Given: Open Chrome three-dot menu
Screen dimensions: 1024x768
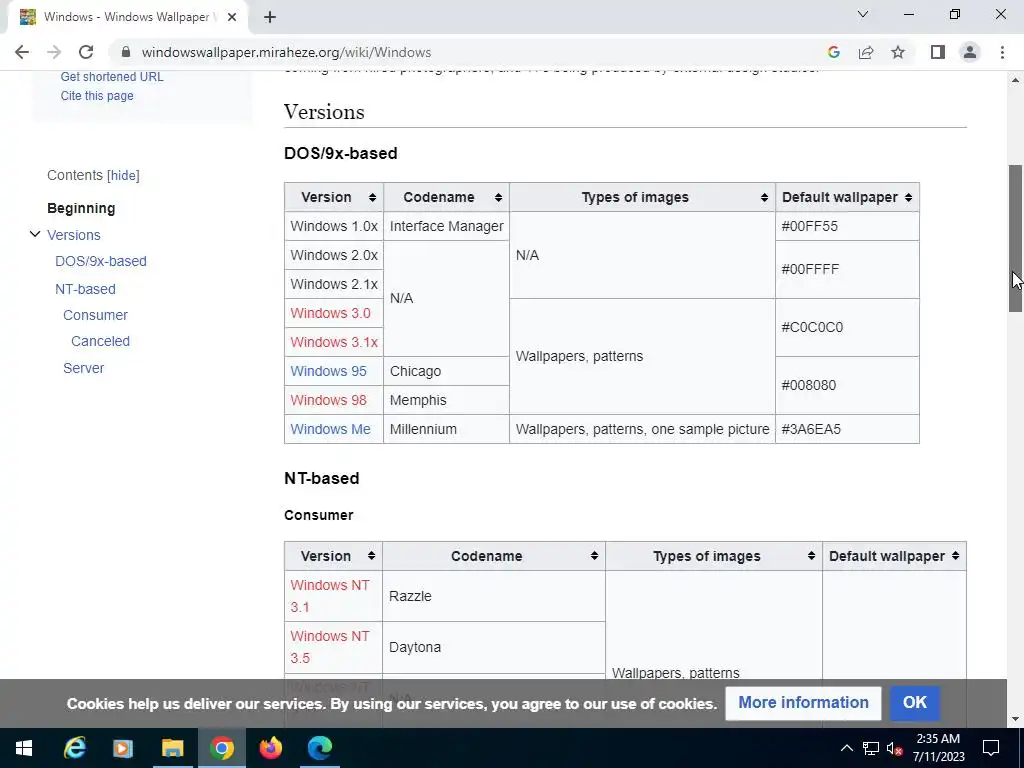Looking at the screenshot, I should click(x=1002, y=52).
